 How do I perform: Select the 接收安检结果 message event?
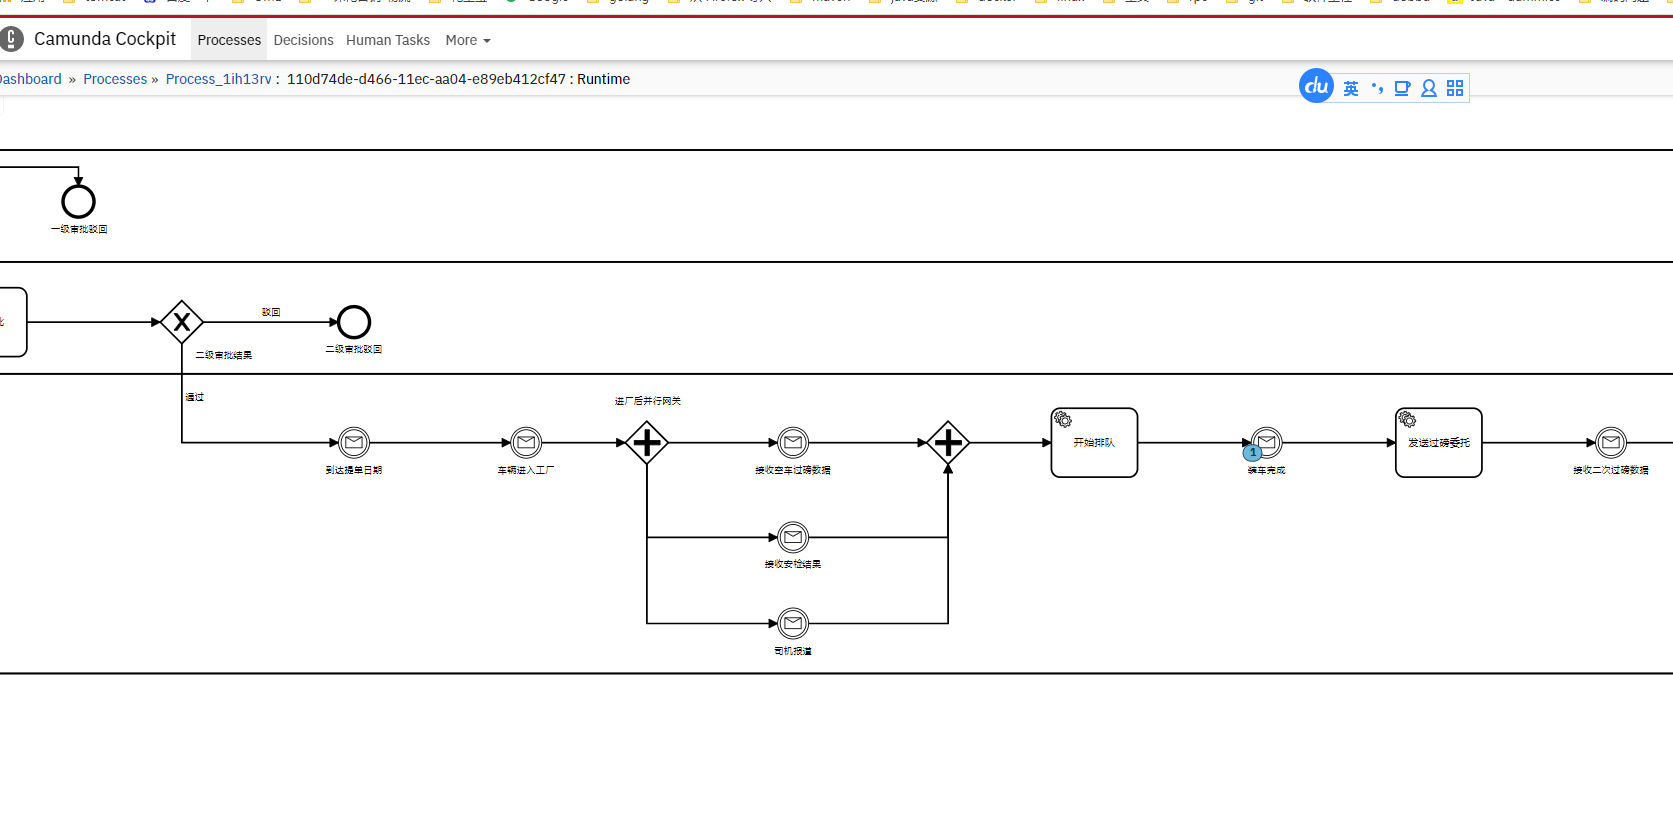[793, 537]
